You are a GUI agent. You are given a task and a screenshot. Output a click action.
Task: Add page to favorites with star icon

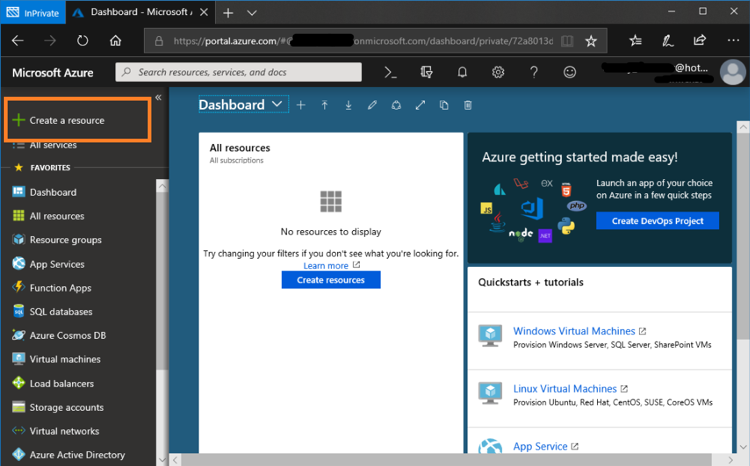coord(591,41)
